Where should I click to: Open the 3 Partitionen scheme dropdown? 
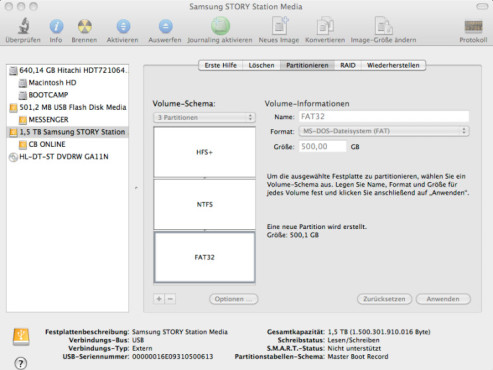(204, 117)
